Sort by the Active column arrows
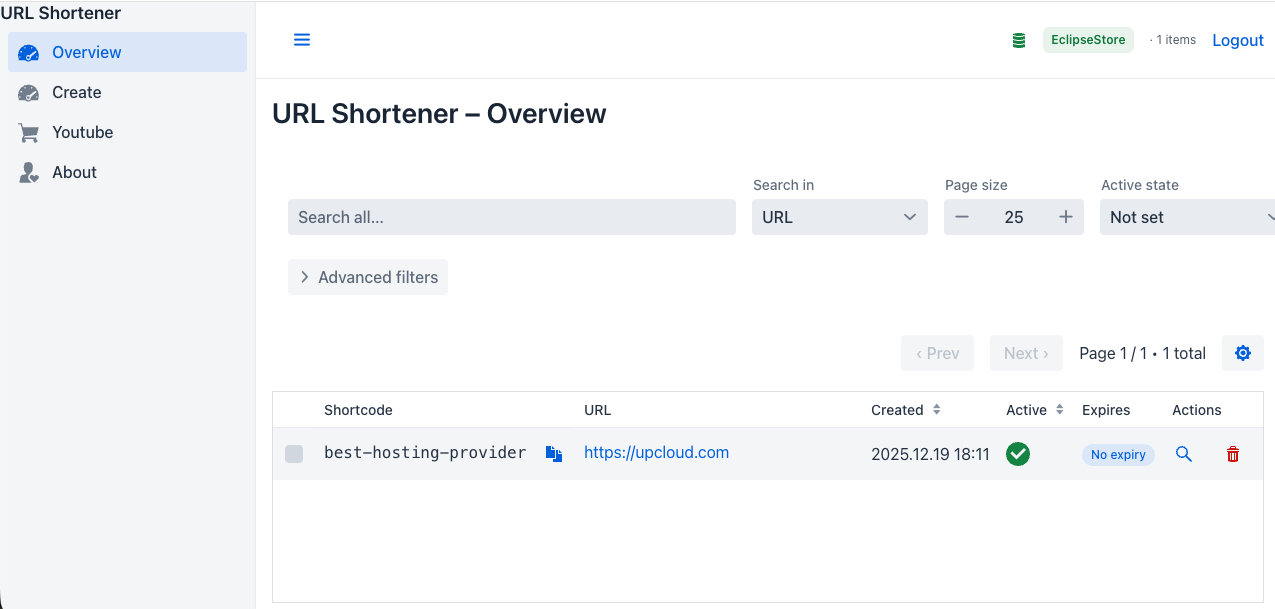Image resolution: width=1275 pixels, height=609 pixels. (1060, 410)
